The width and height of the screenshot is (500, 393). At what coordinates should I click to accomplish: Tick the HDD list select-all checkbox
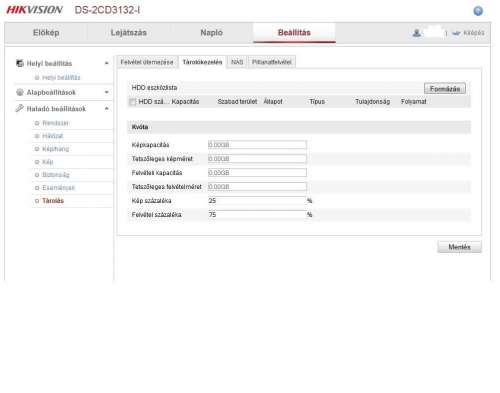[x=133, y=102]
